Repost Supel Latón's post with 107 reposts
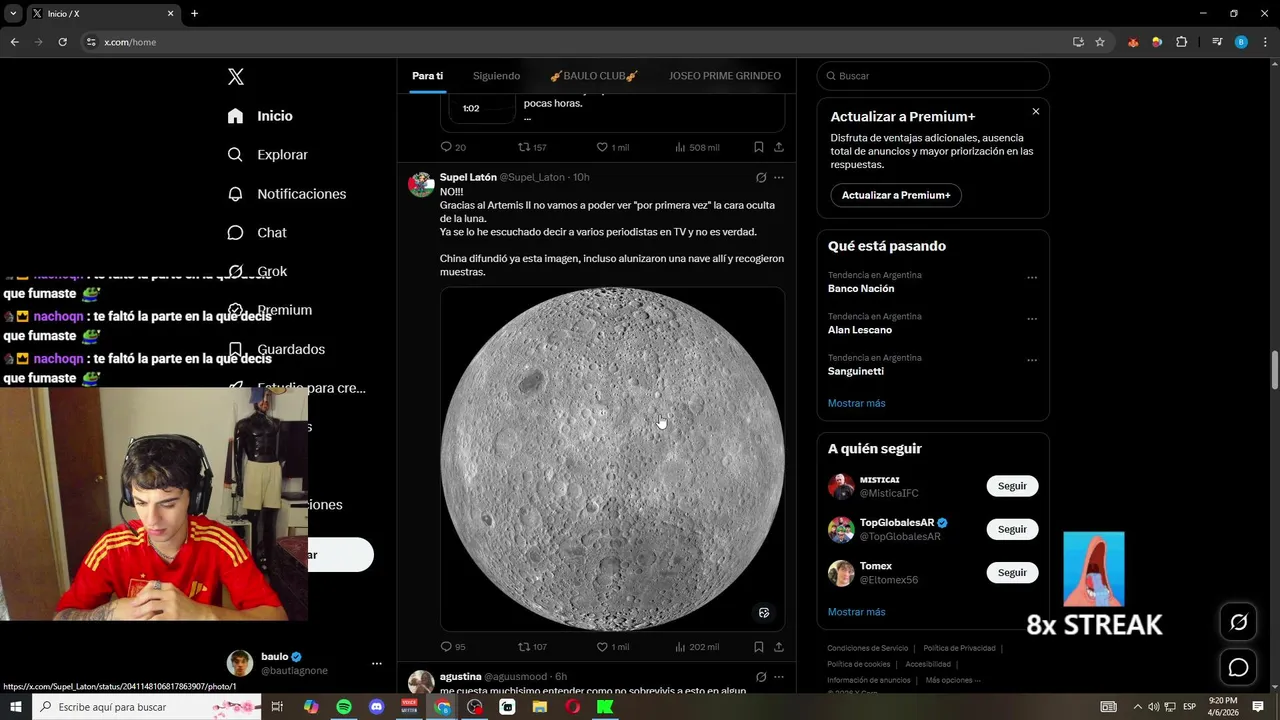The image size is (1280, 720). click(x=532, y=647)
